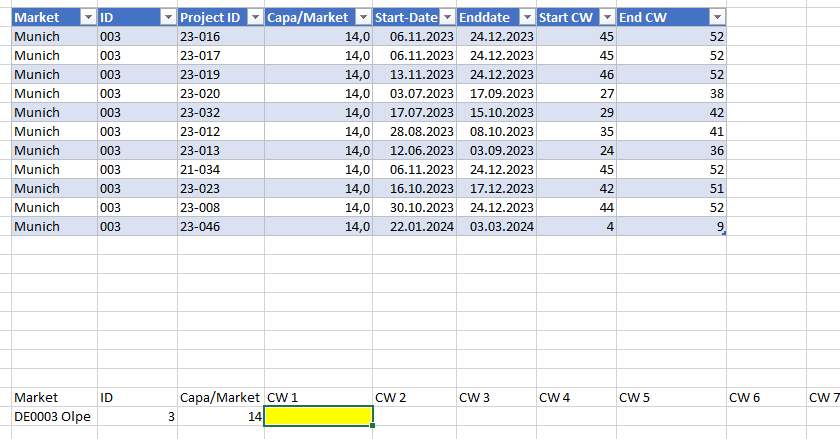Select the DE0003 Olpe cell
The image size is (840, 439).
54,416
